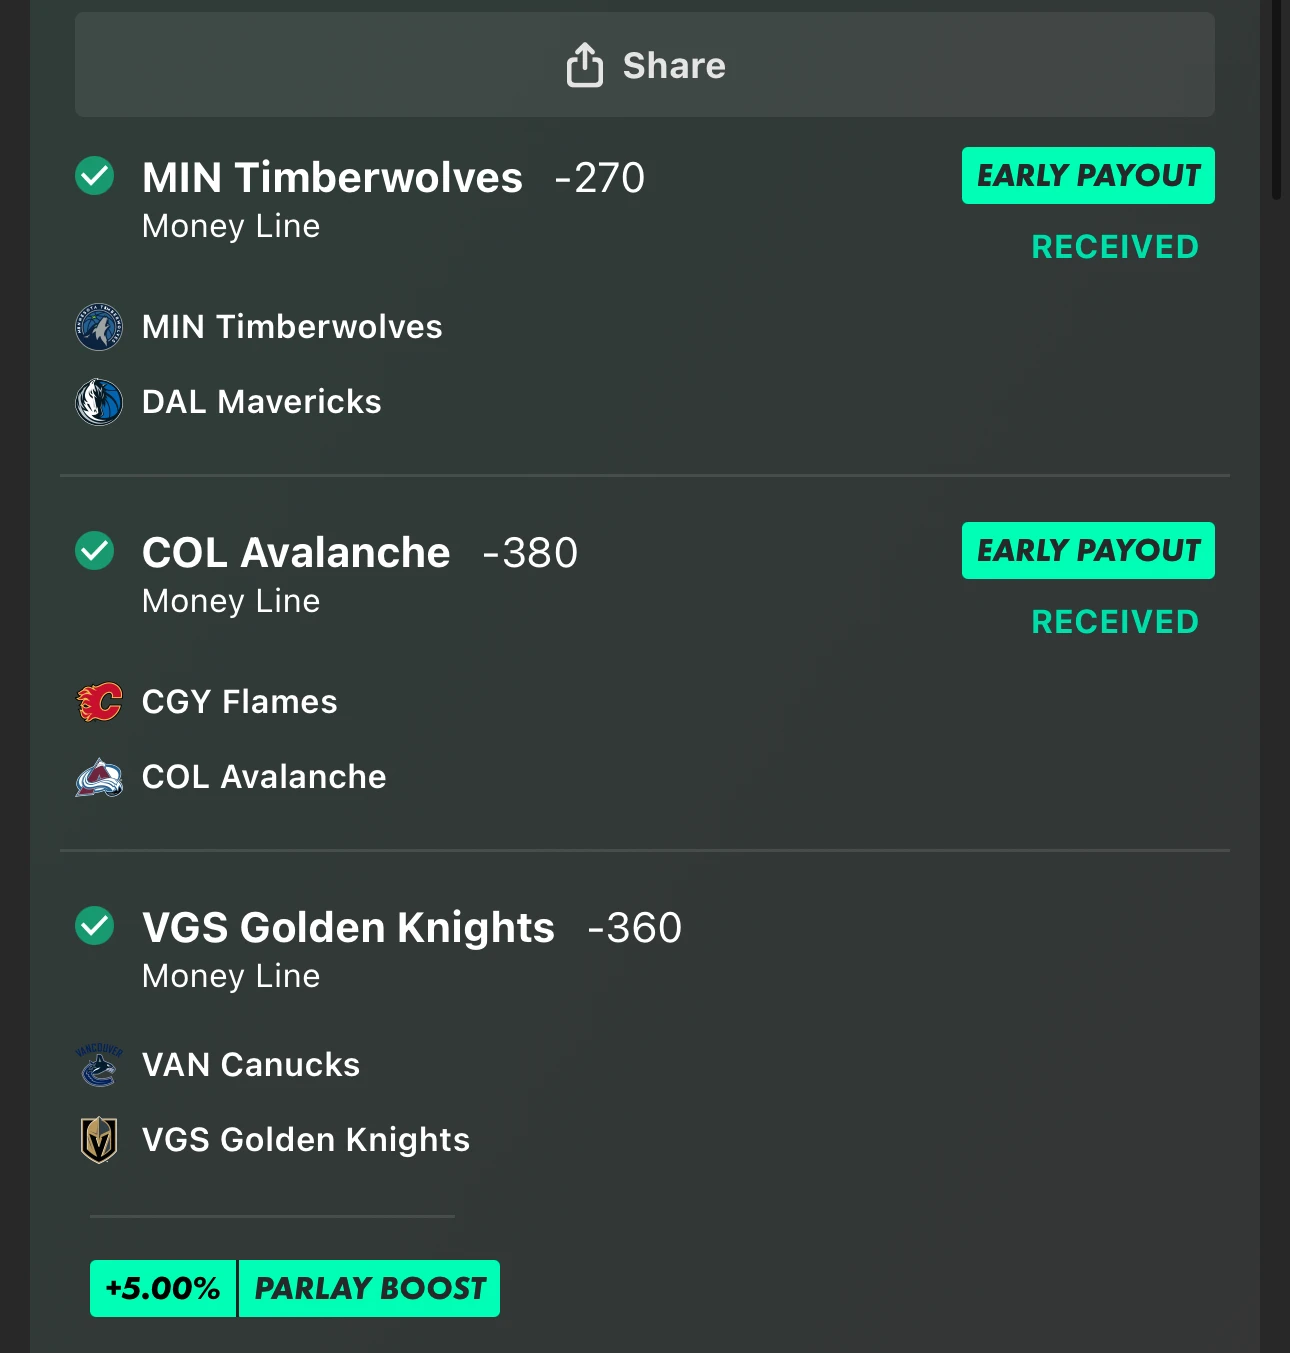Click the Colorado Avalanche team logo

click(x=99, y=777)
